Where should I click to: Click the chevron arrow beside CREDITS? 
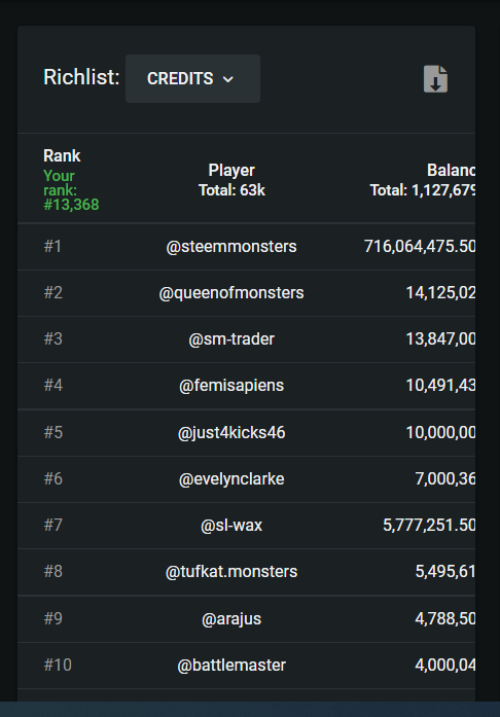pyautogui.click(x=228, y=79)
